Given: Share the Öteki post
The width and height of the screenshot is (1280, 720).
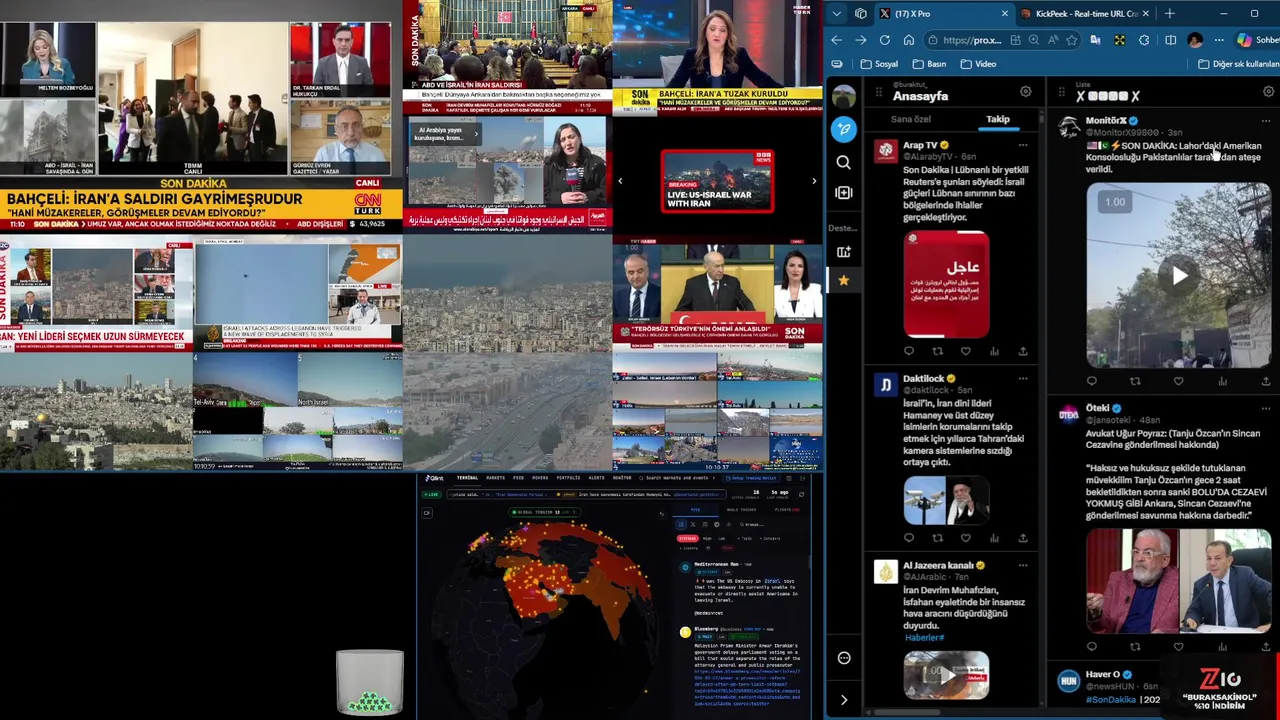Looking at the screenshot, I should click(1266, 646).
